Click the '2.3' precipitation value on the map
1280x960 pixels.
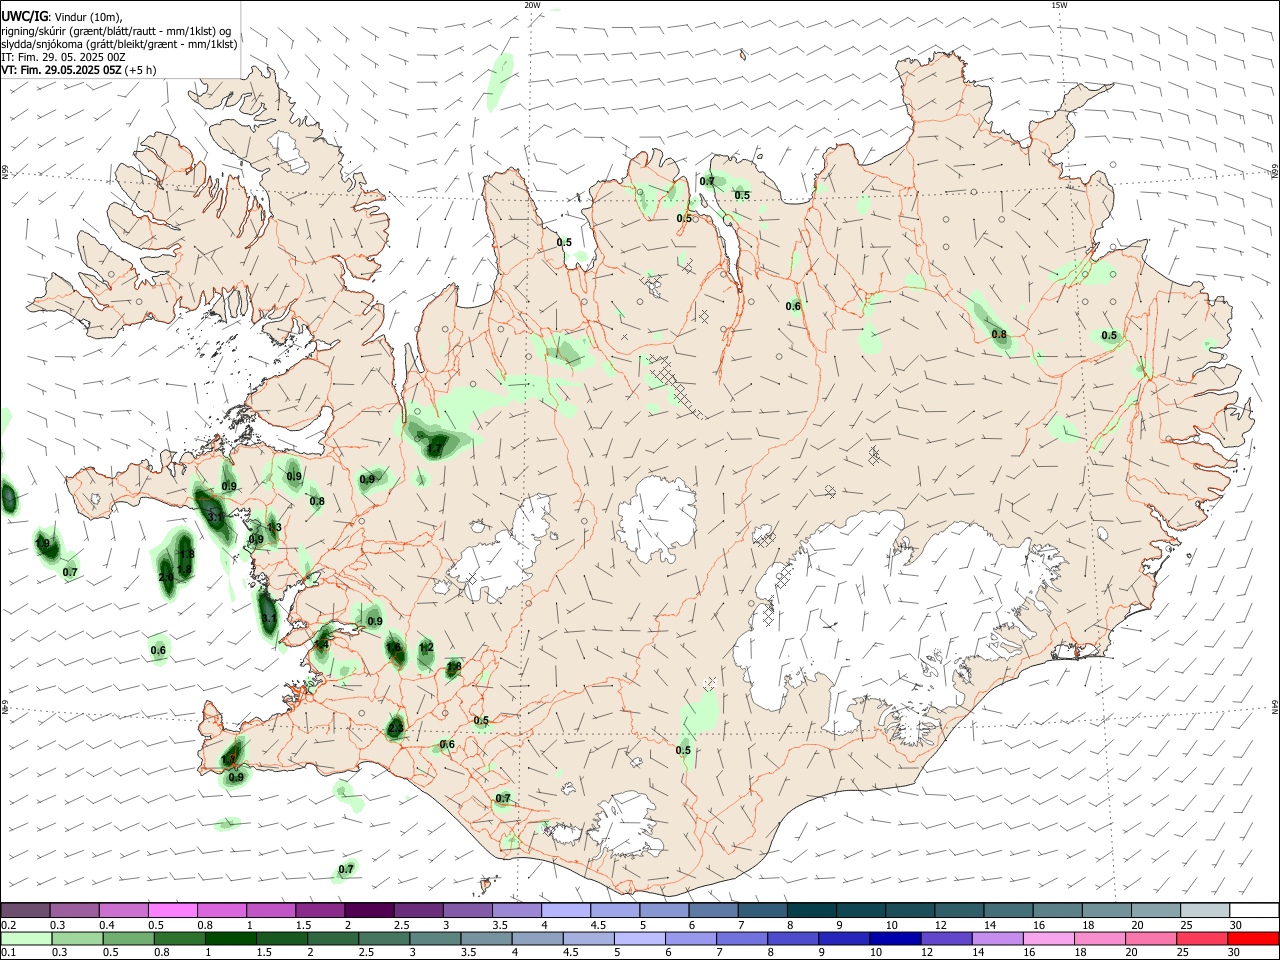[395, 728]
